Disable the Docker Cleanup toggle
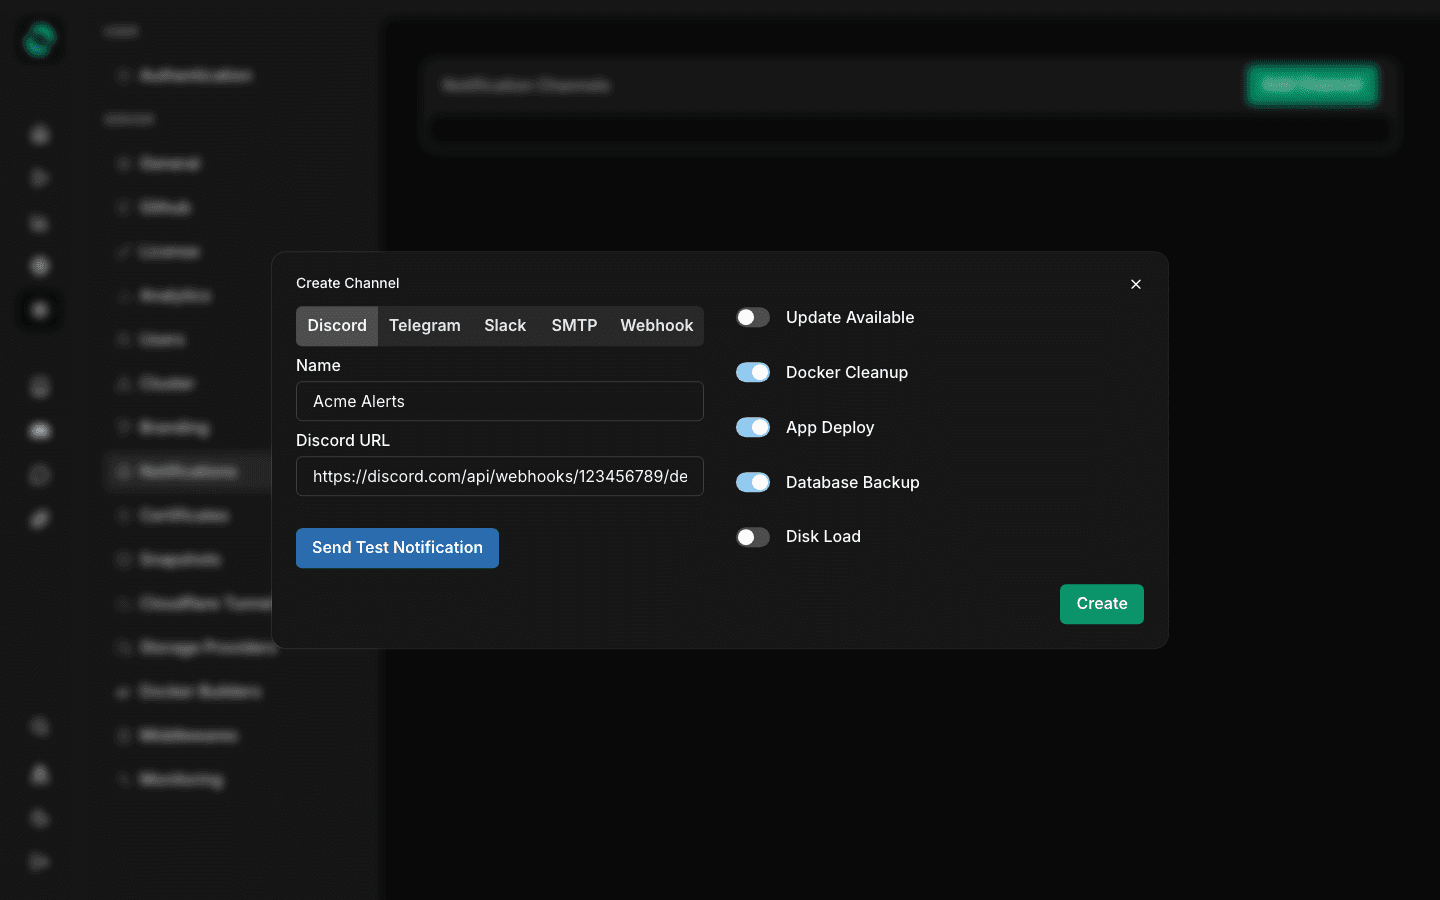The width and height of the screenshot is (1440, 900). click(x=753, y=372)
